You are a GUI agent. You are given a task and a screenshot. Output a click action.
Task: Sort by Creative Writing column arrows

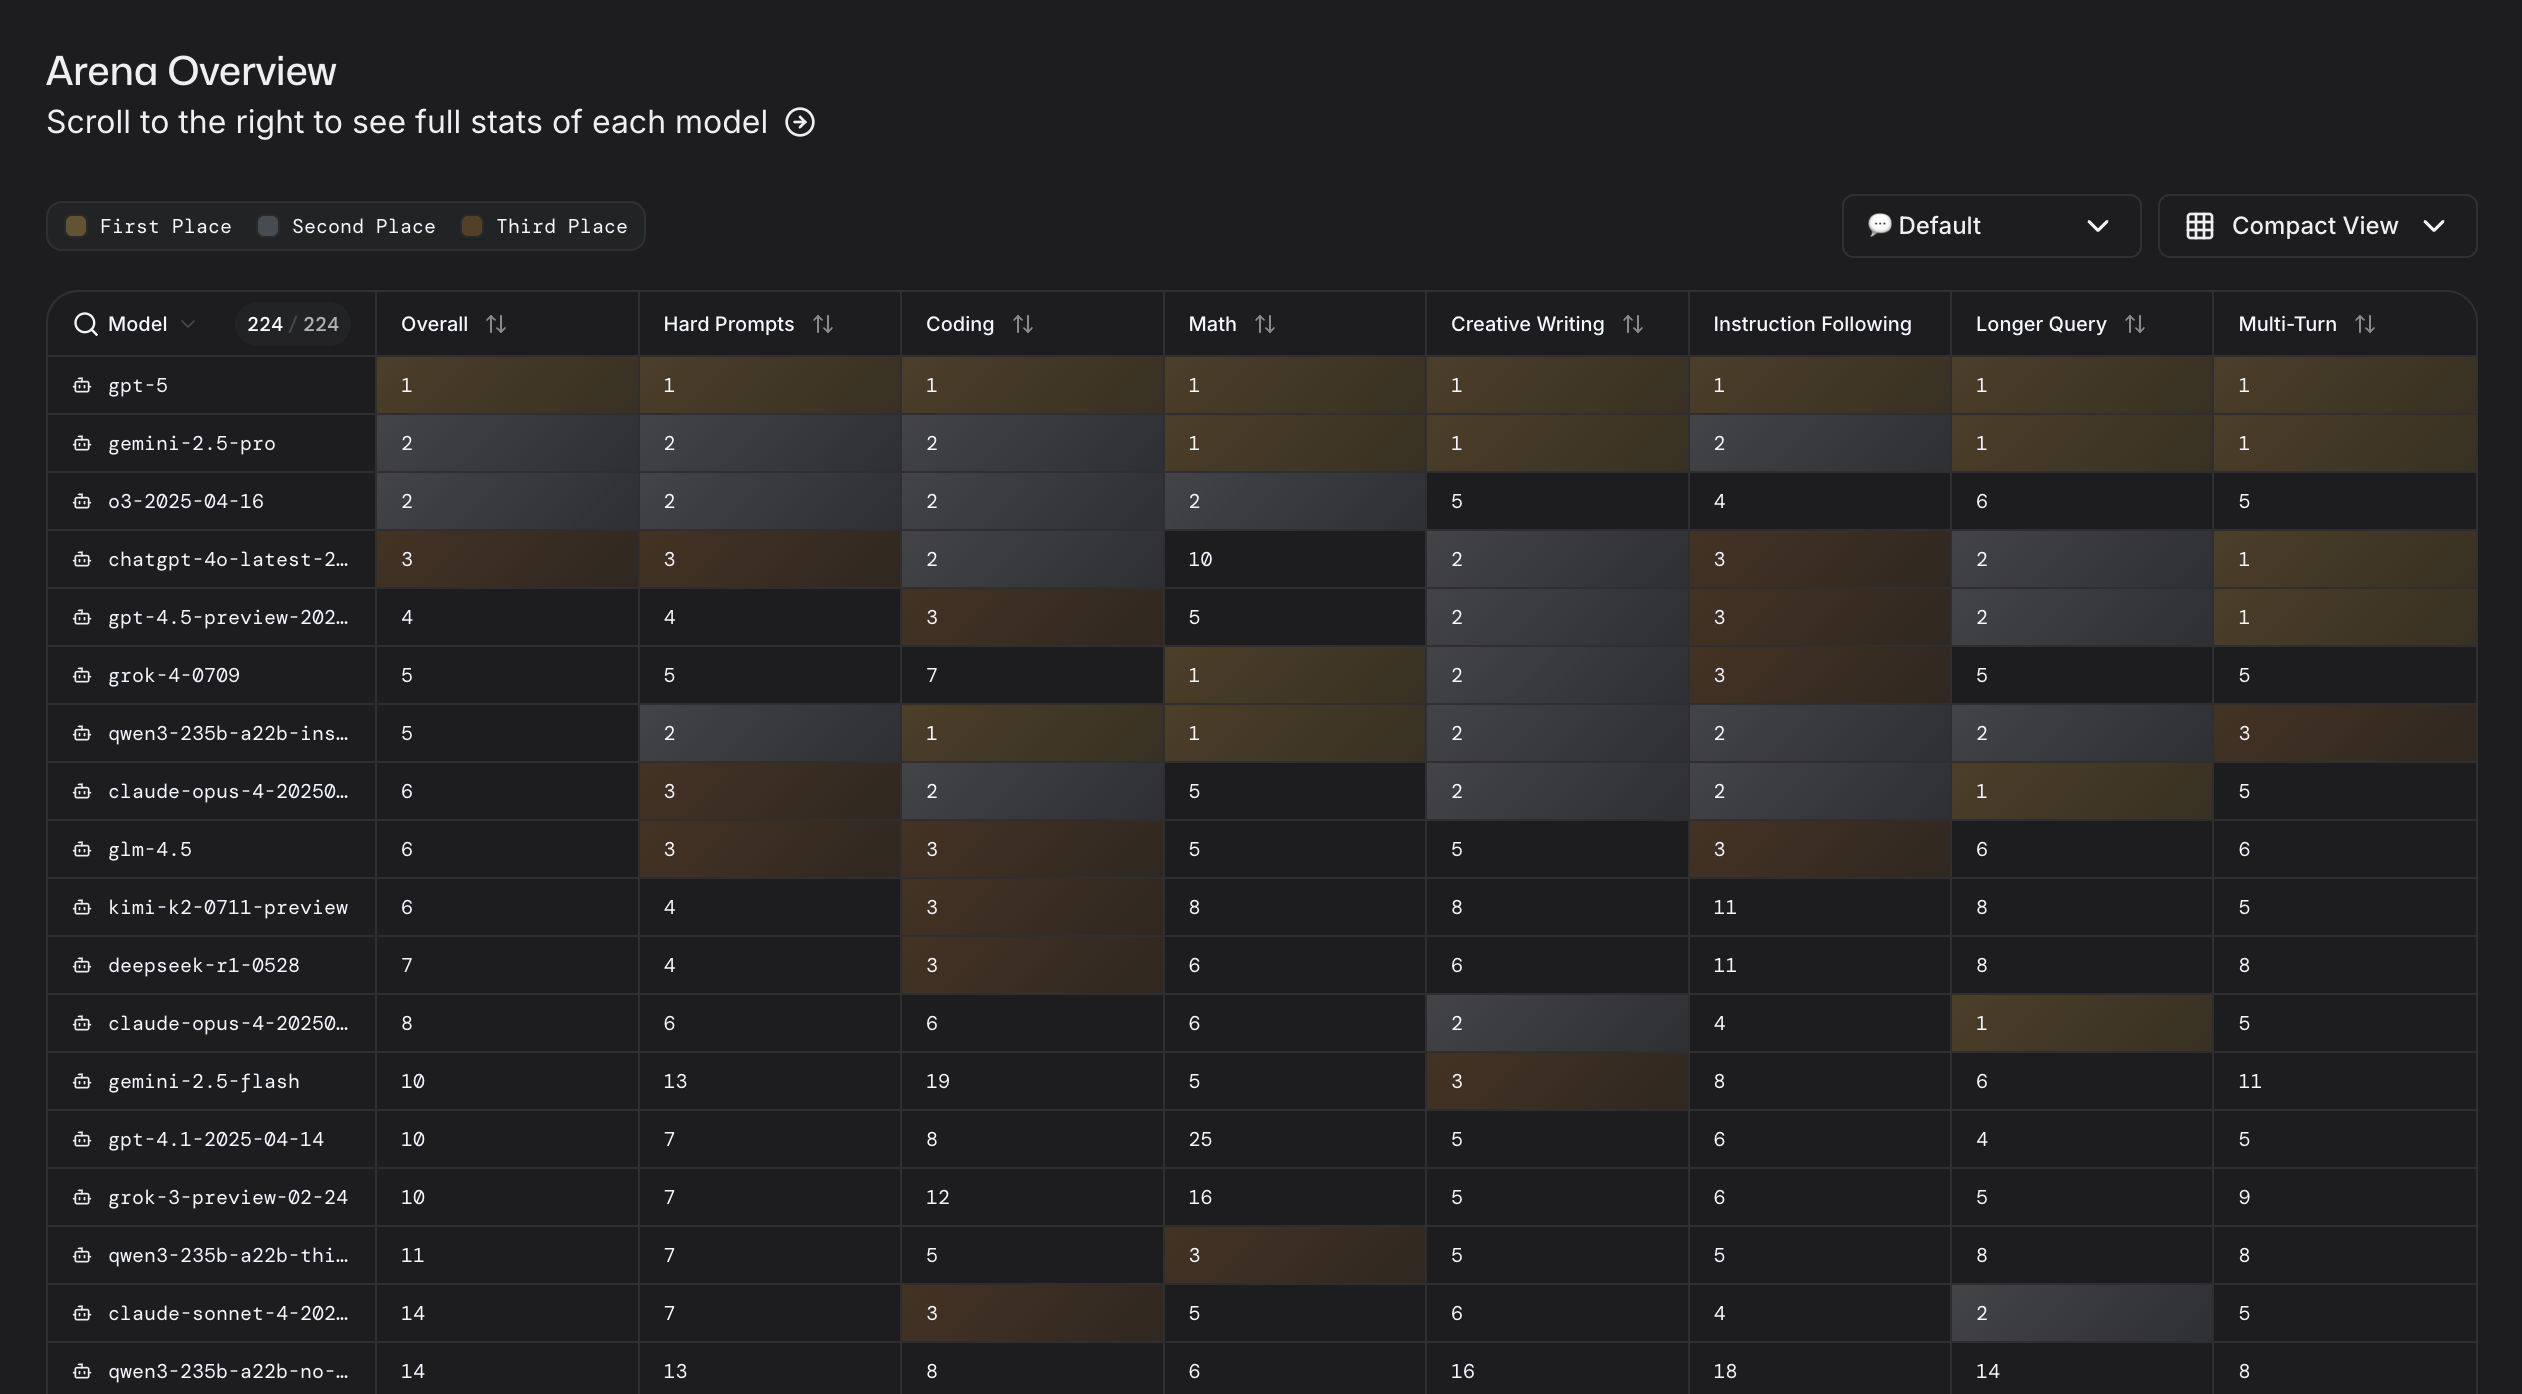click(1633, 324)
